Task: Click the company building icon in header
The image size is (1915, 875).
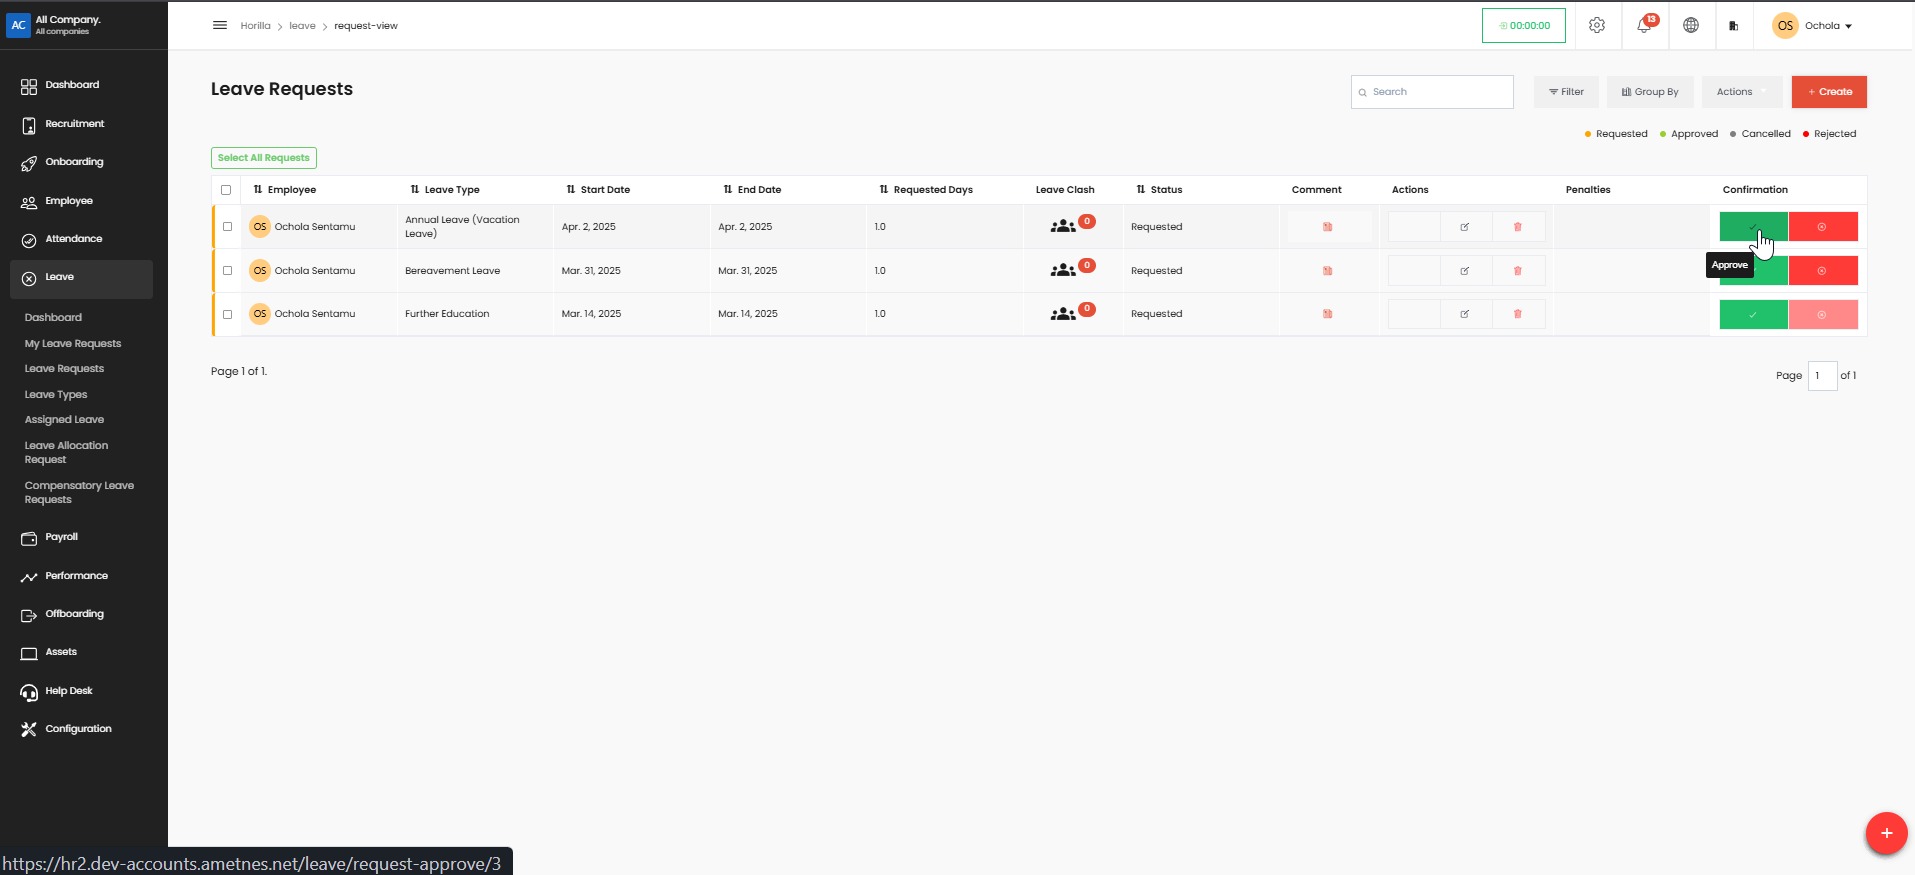Action: pos(1734,26)
